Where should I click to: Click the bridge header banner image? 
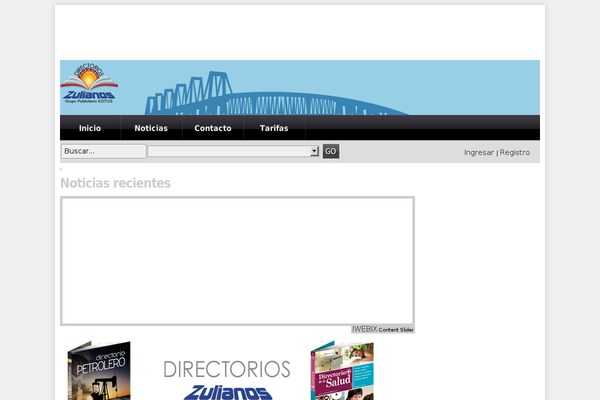point(330,88)
